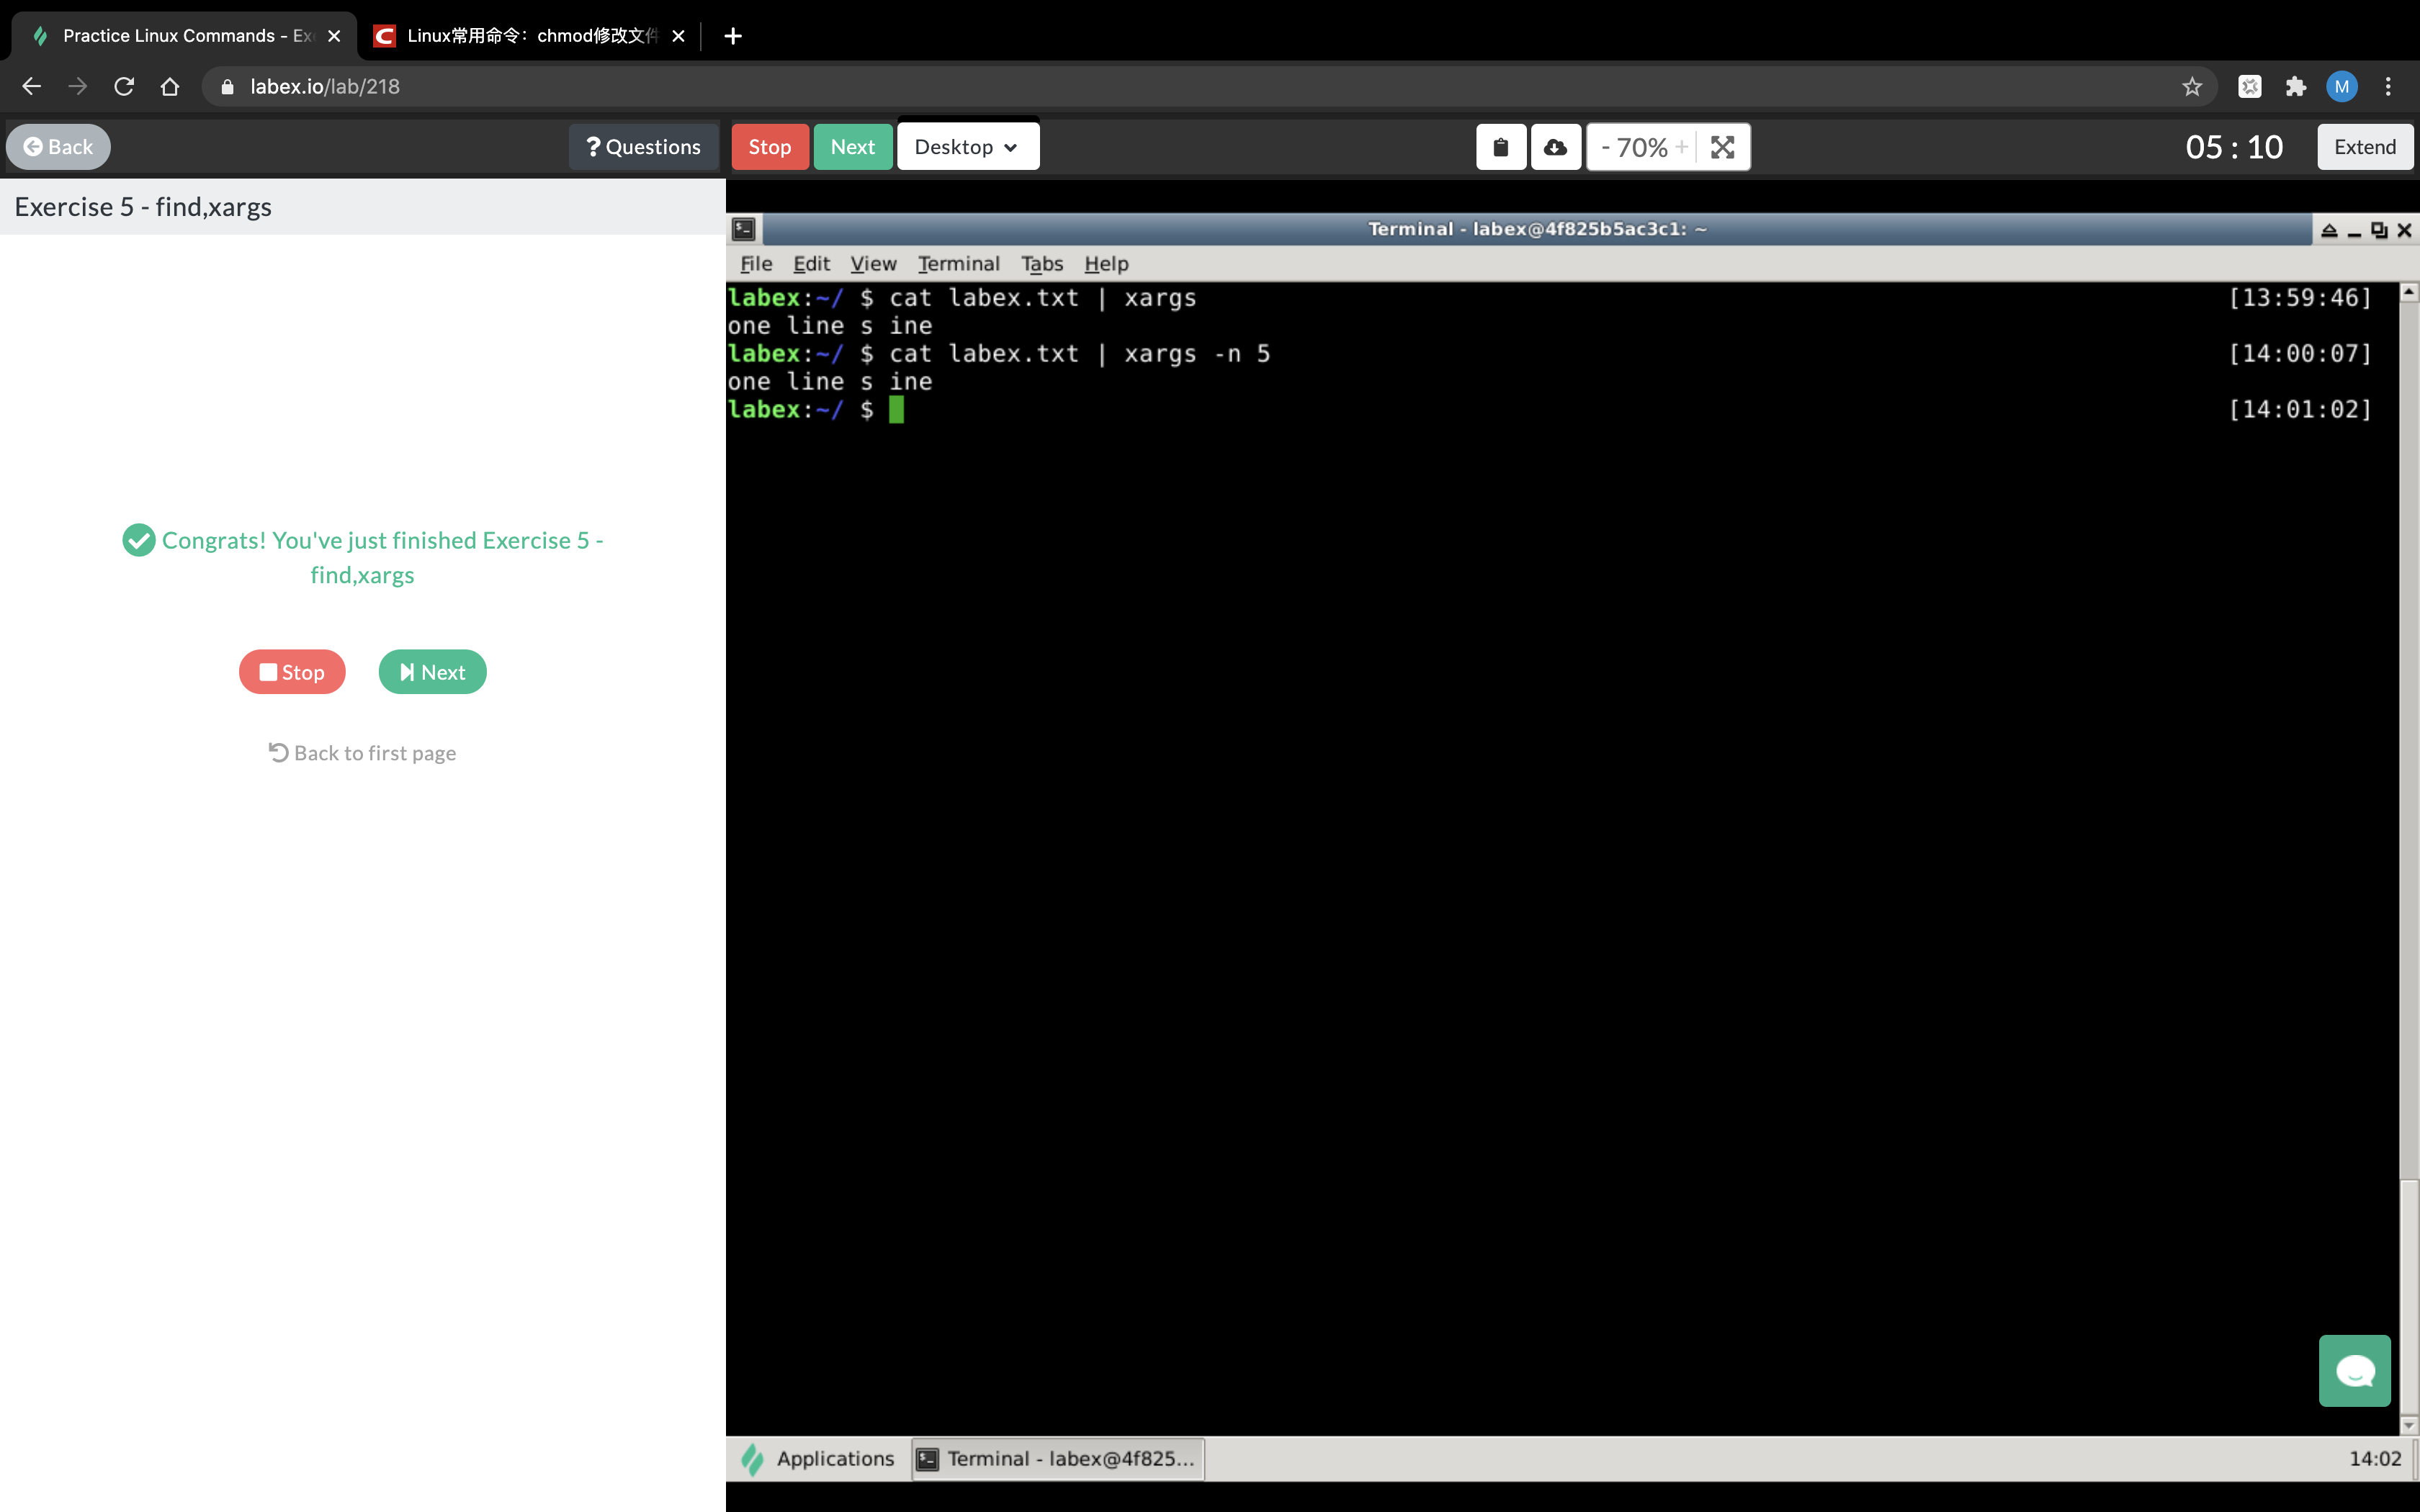This screenshot has width=2420, height=1512.
Task: Open the clipboard icon in lab toolbar
Action: (x=1501, y=147)
